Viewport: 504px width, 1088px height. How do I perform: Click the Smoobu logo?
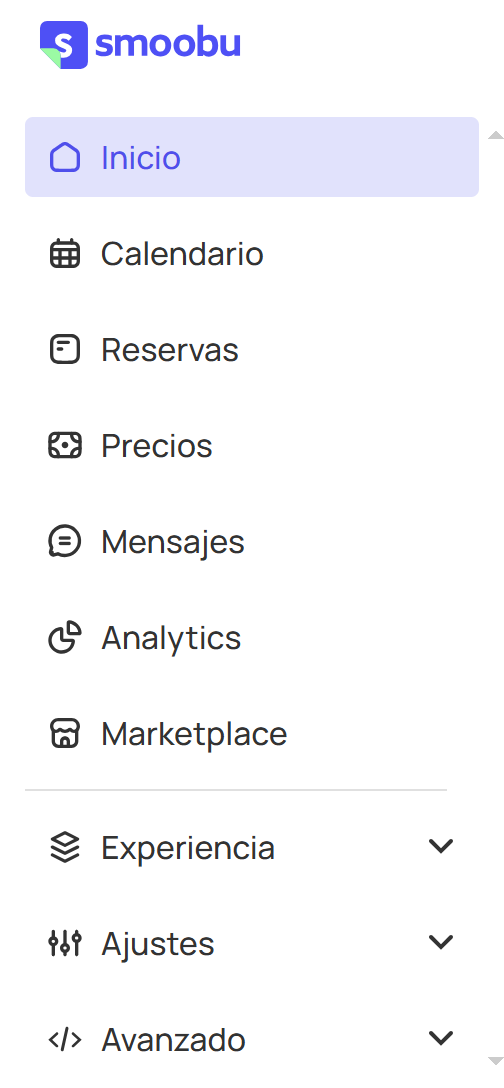tap(140, 45)
